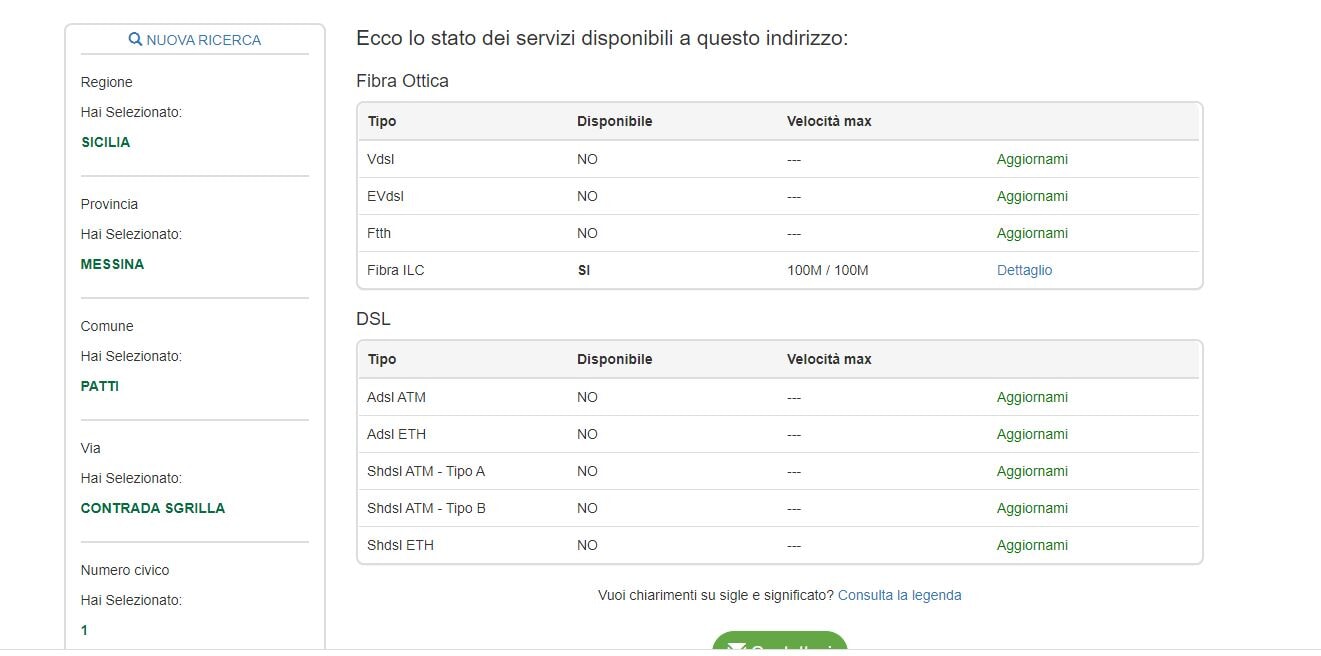Click Aggiornami for Adsl ETH
Viewport: 1321px width, 656px height.
1032,434
